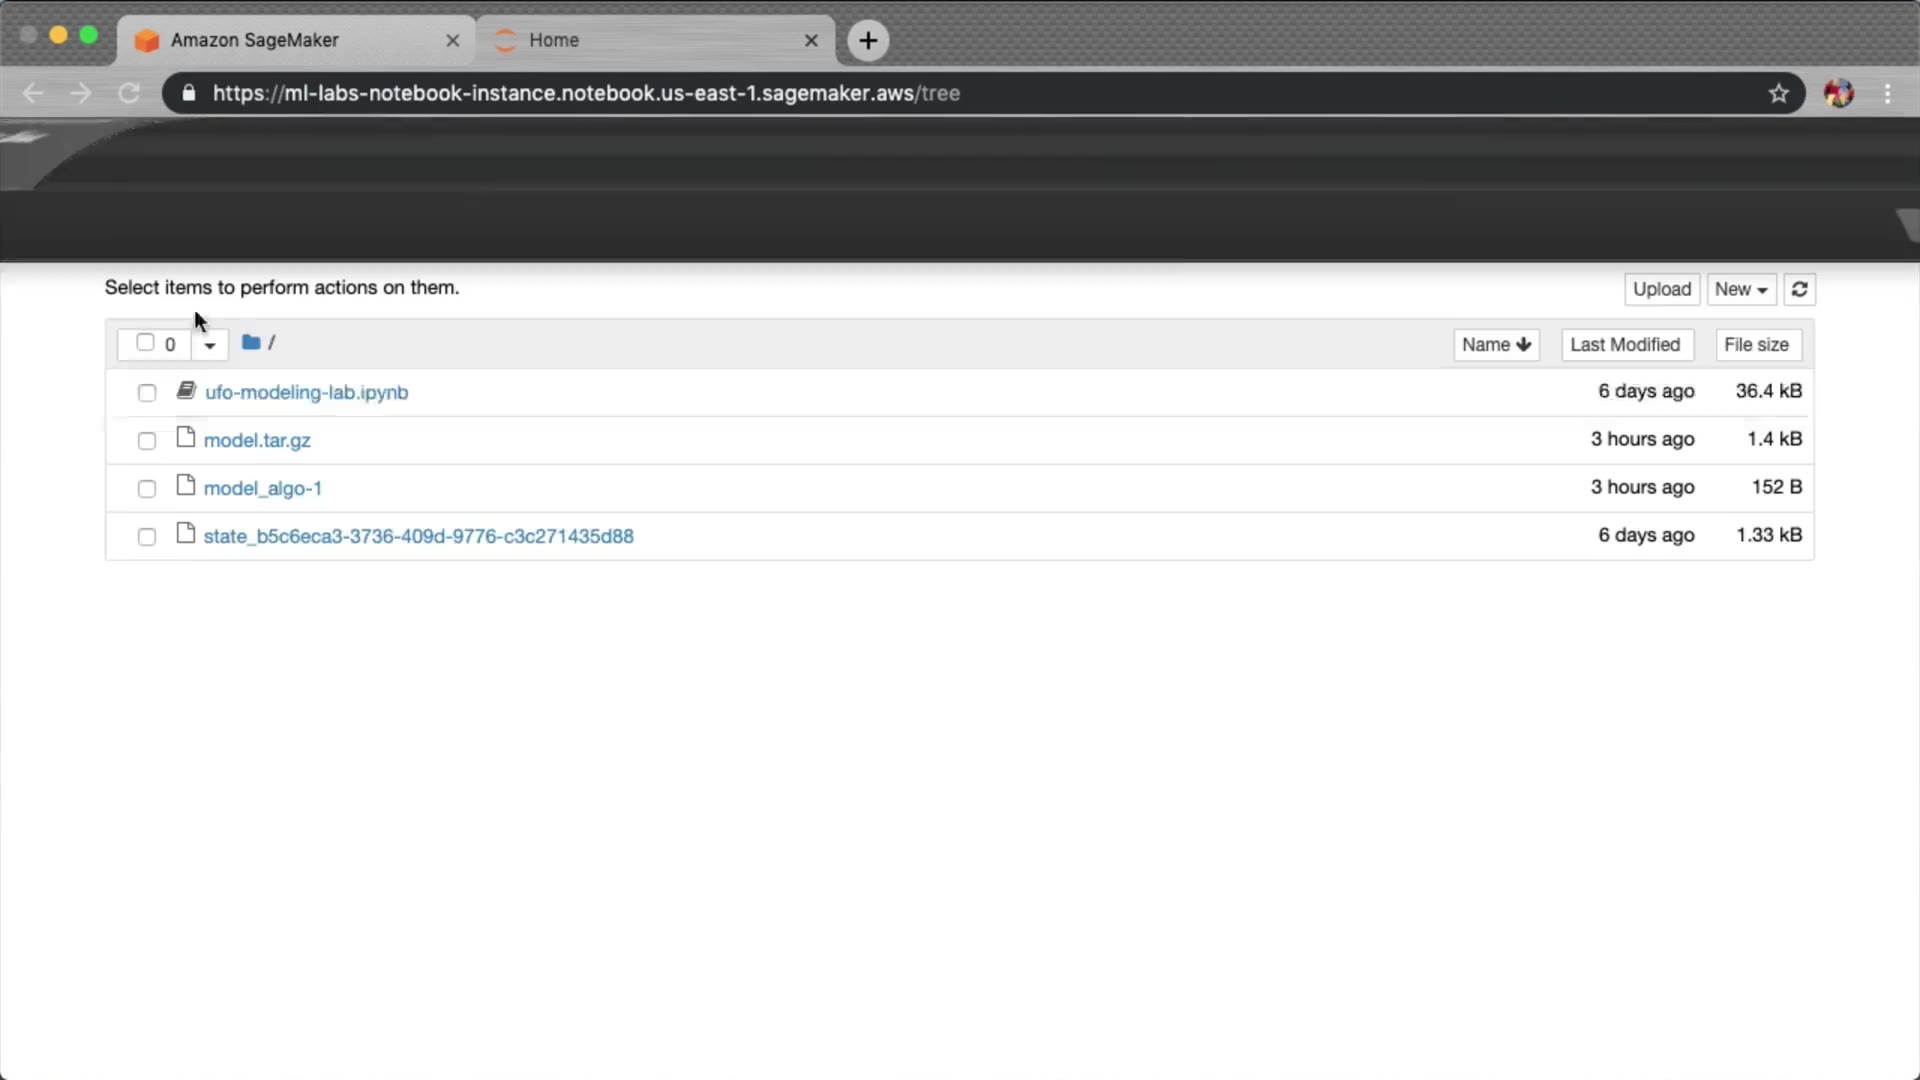1920x1080 pixels.
Task: Open the state_b5c6eca3 file link
Action: point(418,536)
